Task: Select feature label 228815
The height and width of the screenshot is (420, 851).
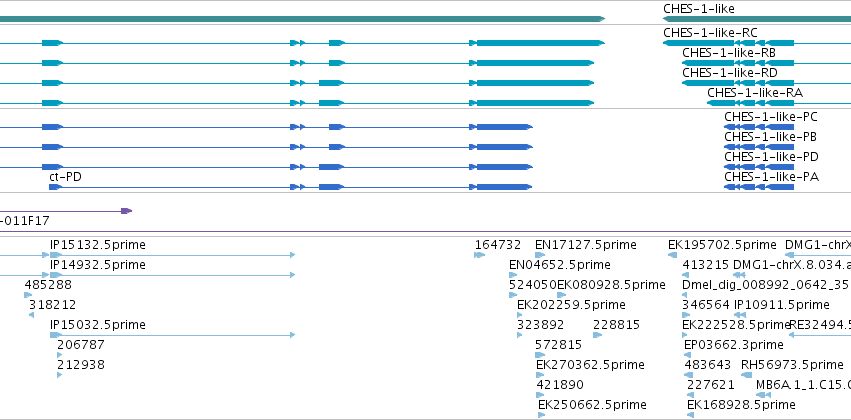Action: [x=617, y=324]
